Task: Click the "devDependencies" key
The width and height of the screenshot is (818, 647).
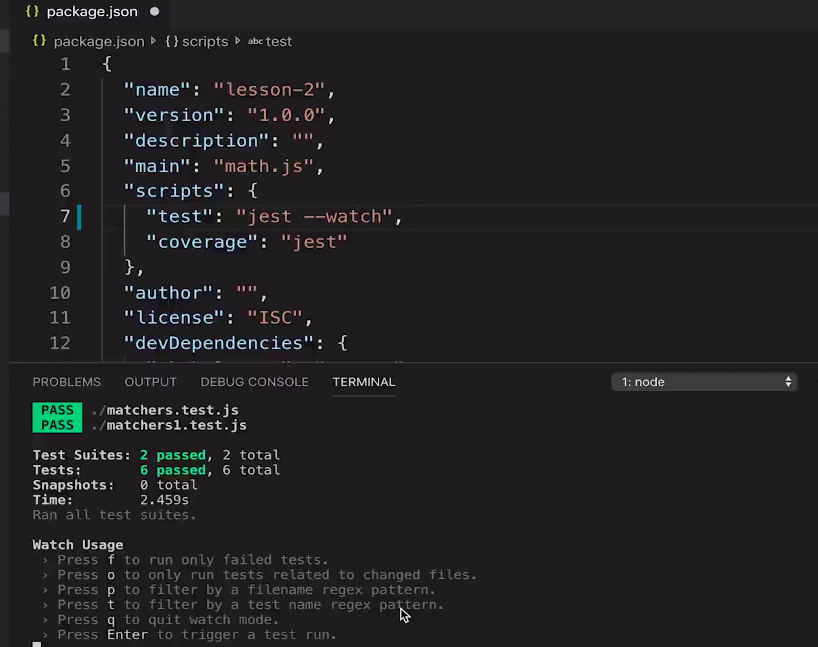Action: pos(219,343)
